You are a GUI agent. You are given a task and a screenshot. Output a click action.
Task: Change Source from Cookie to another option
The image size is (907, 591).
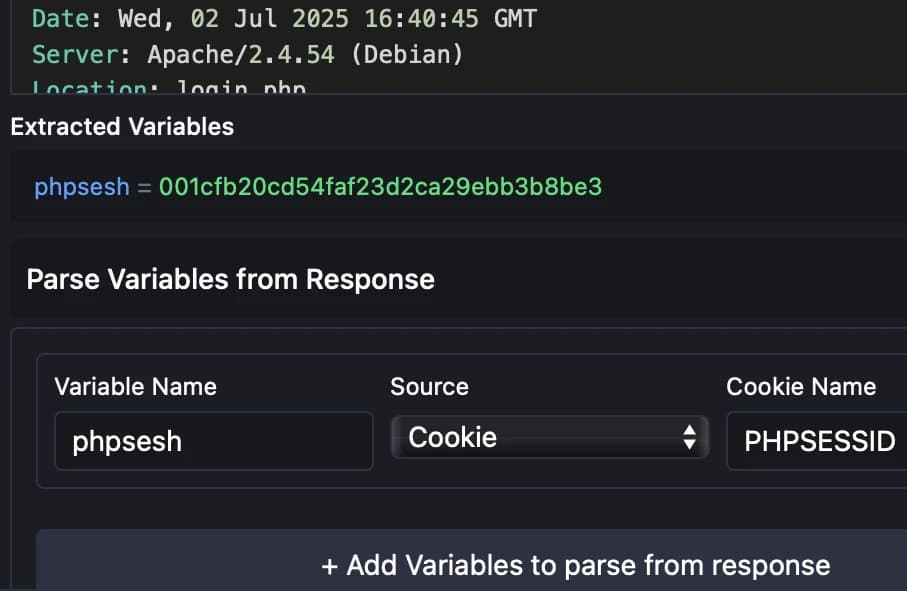pos(548,437)
